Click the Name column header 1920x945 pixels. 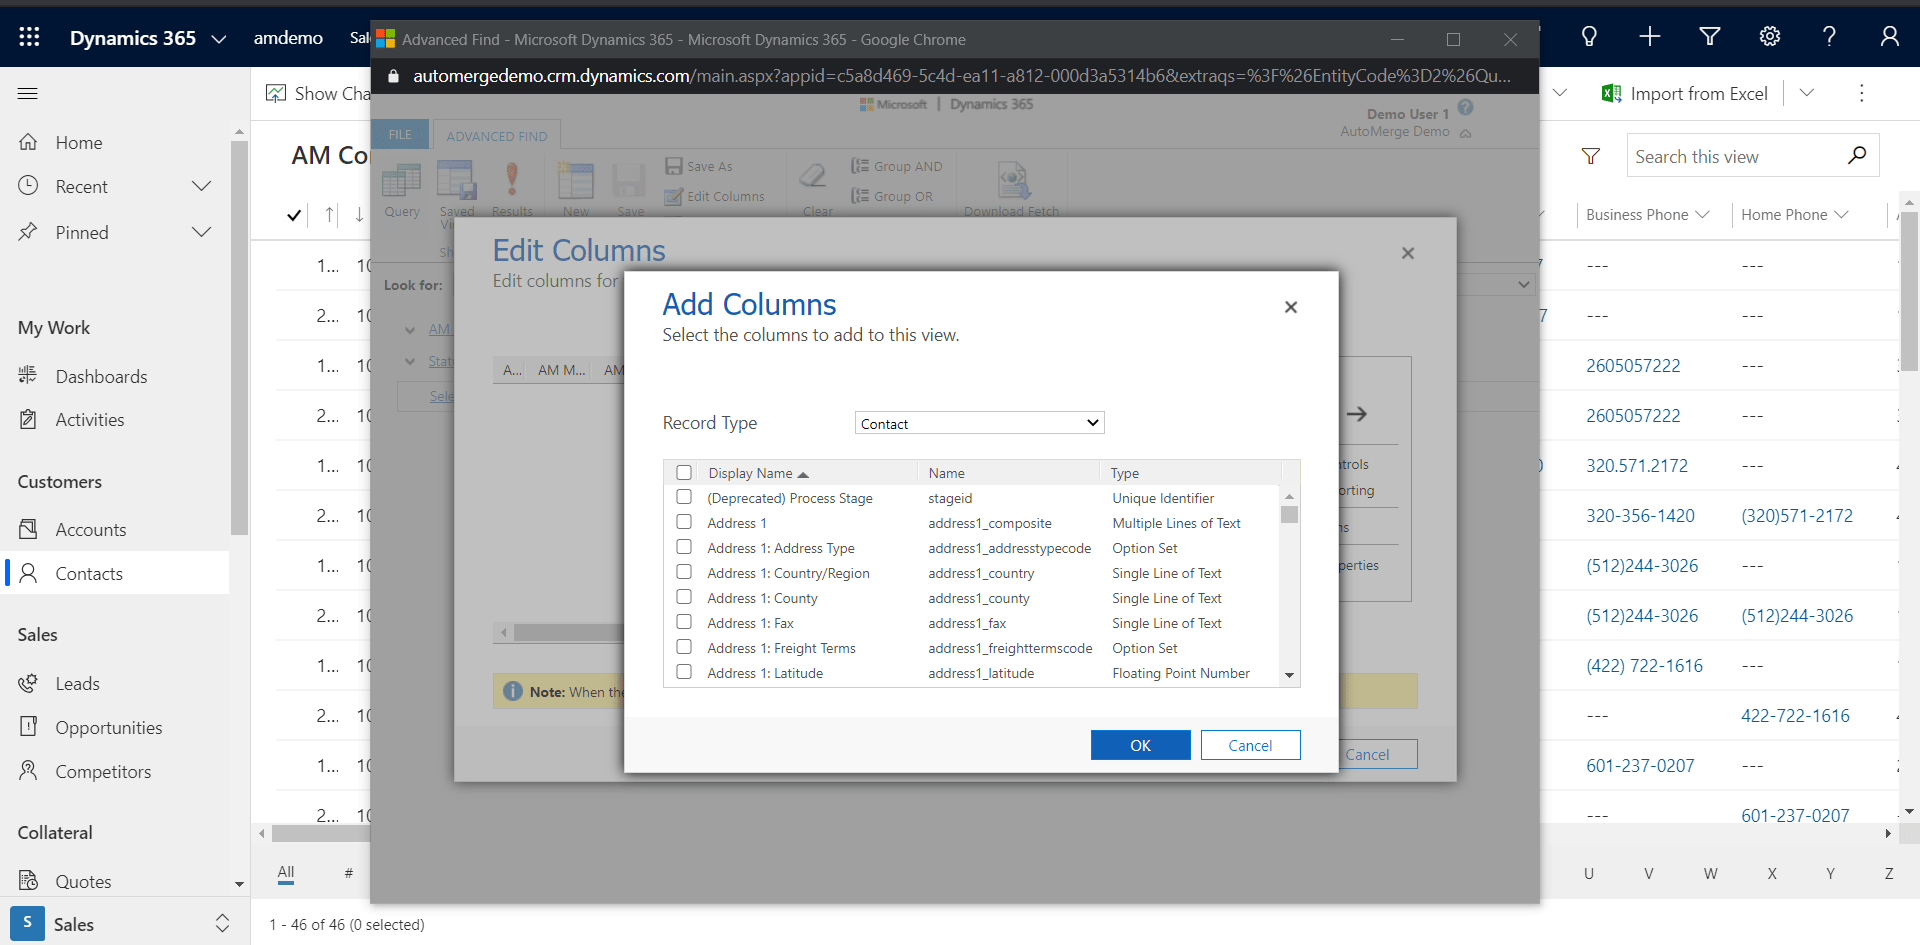click(x=946, y=473)
